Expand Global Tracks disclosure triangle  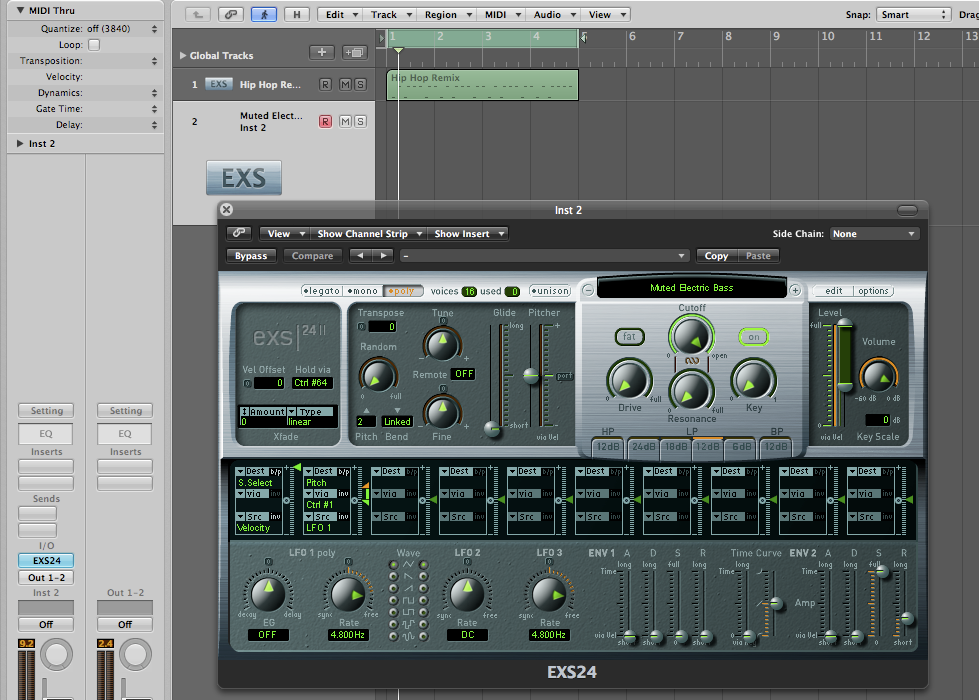(x=183, y=56)
